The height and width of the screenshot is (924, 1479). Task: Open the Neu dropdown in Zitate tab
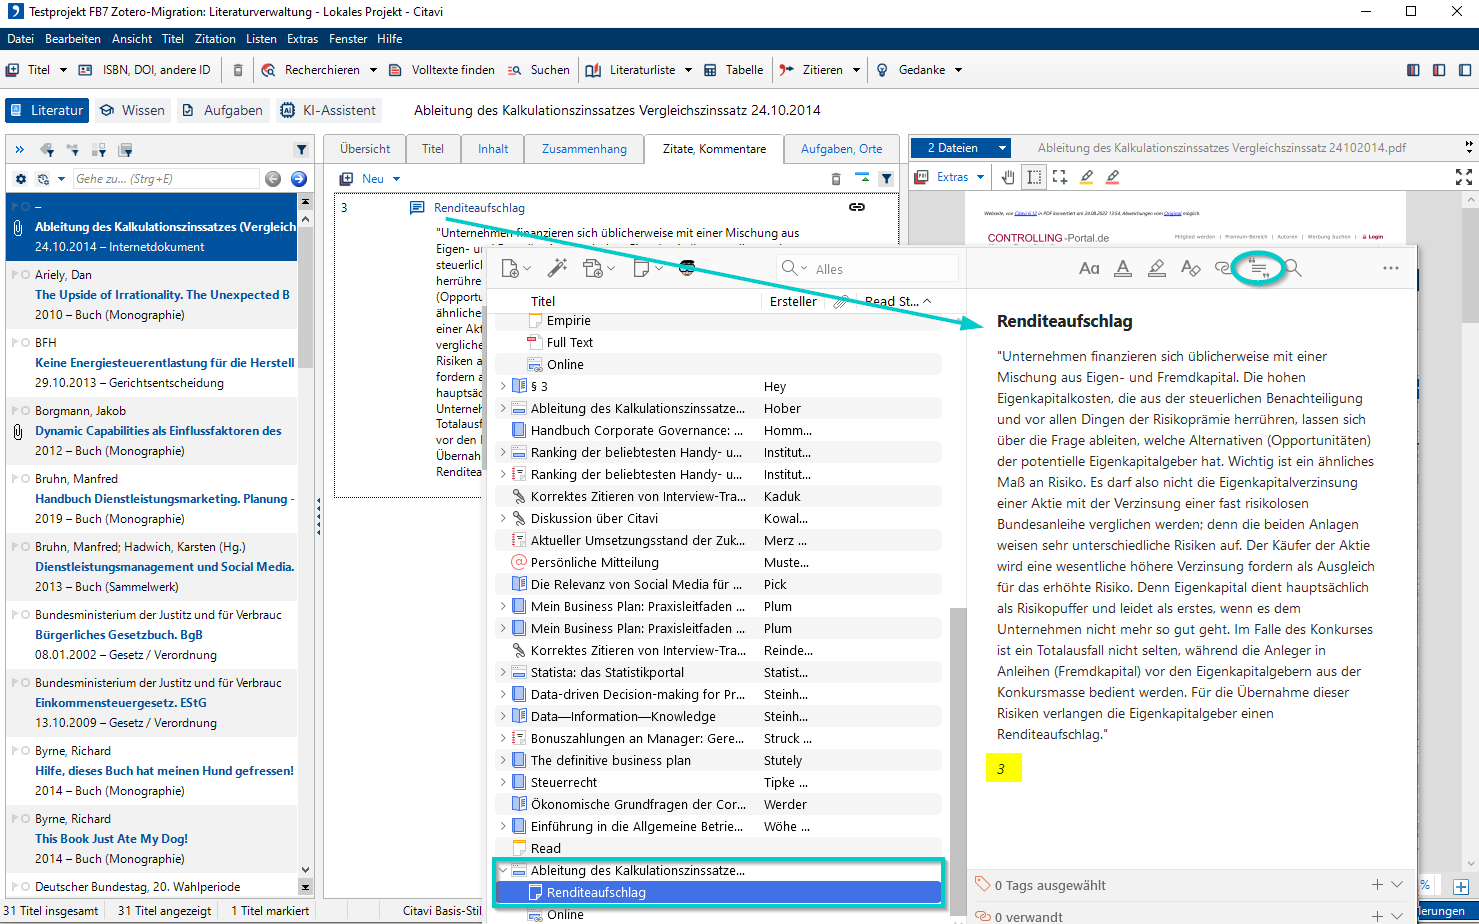pyautogui.click(x=396, y=179)
